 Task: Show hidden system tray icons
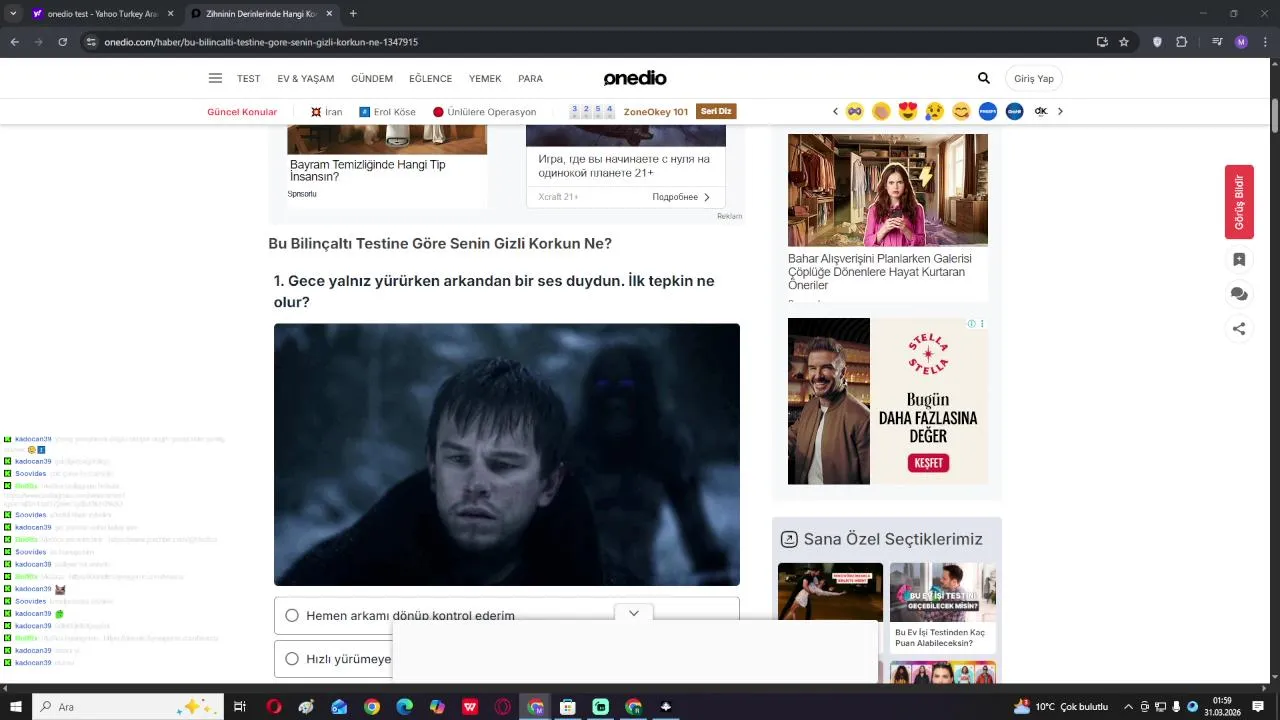1129,707
